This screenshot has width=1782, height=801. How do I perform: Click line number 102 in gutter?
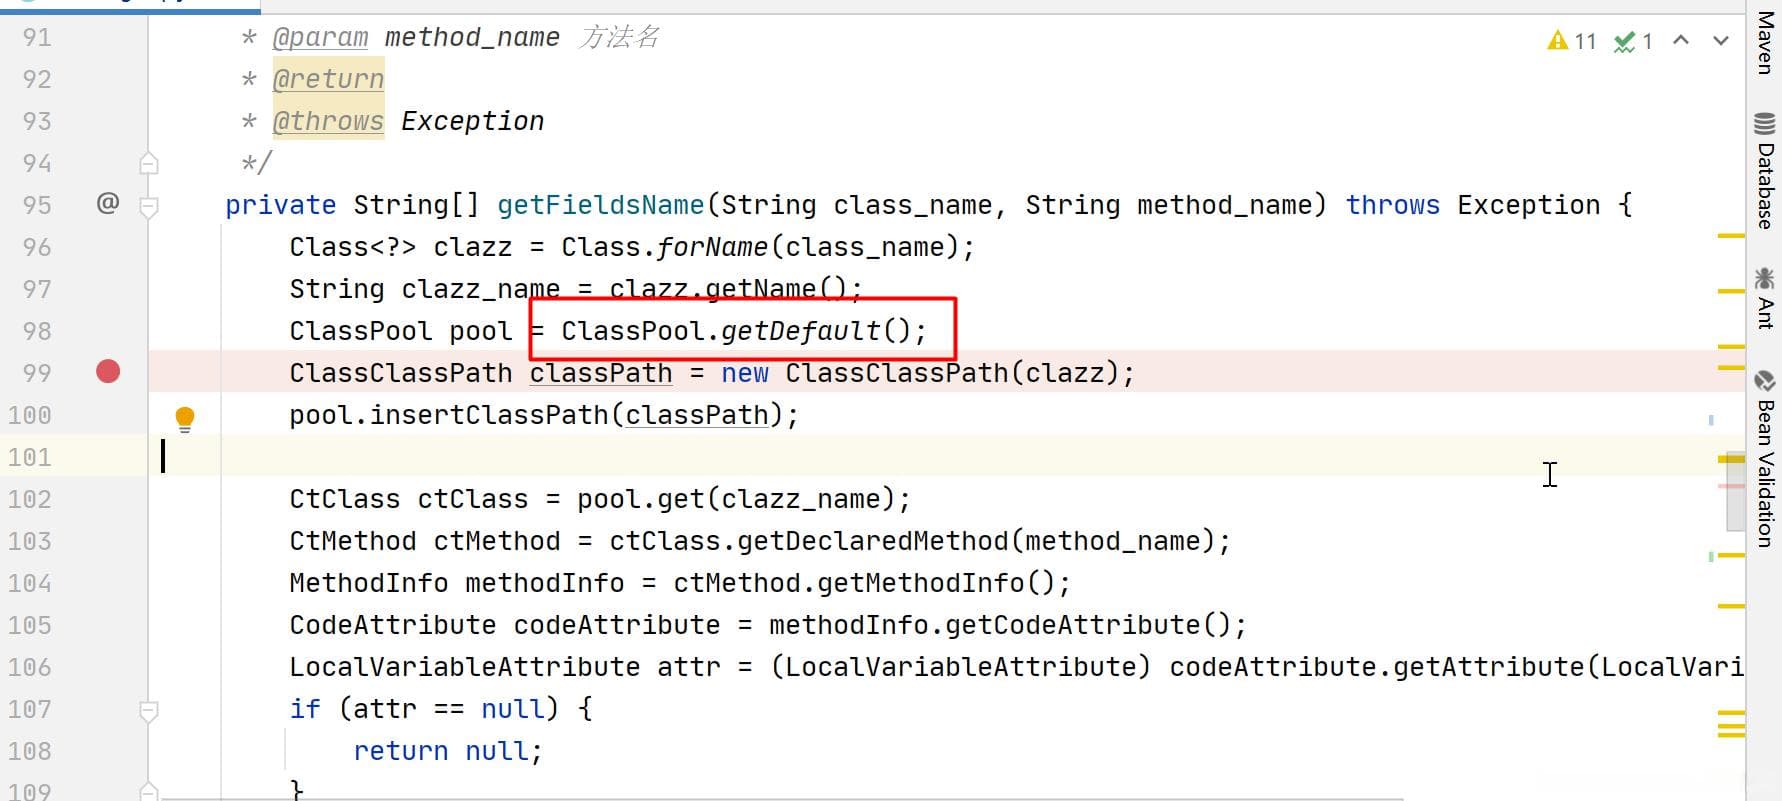point(30,499)
